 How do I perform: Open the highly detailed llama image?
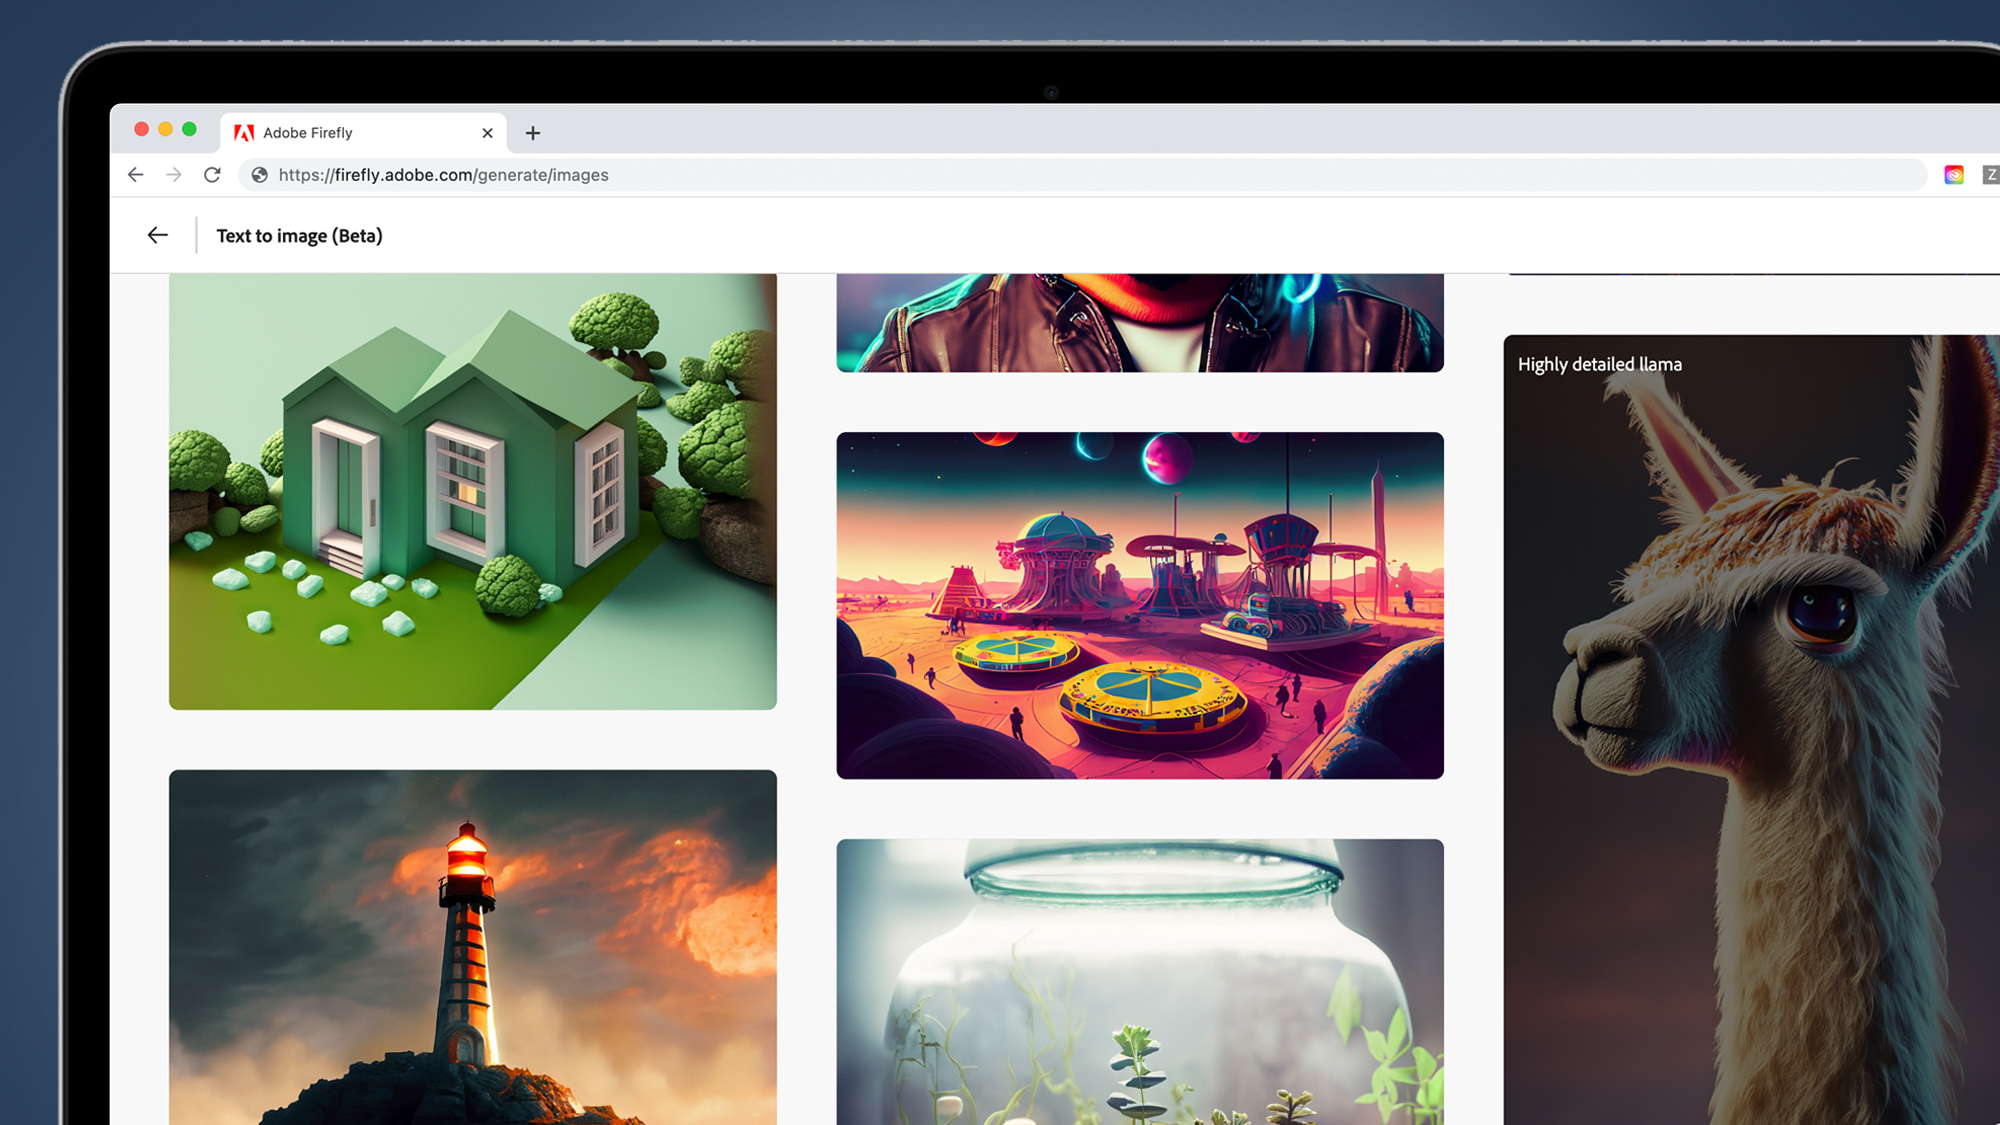pos(1745,728)
